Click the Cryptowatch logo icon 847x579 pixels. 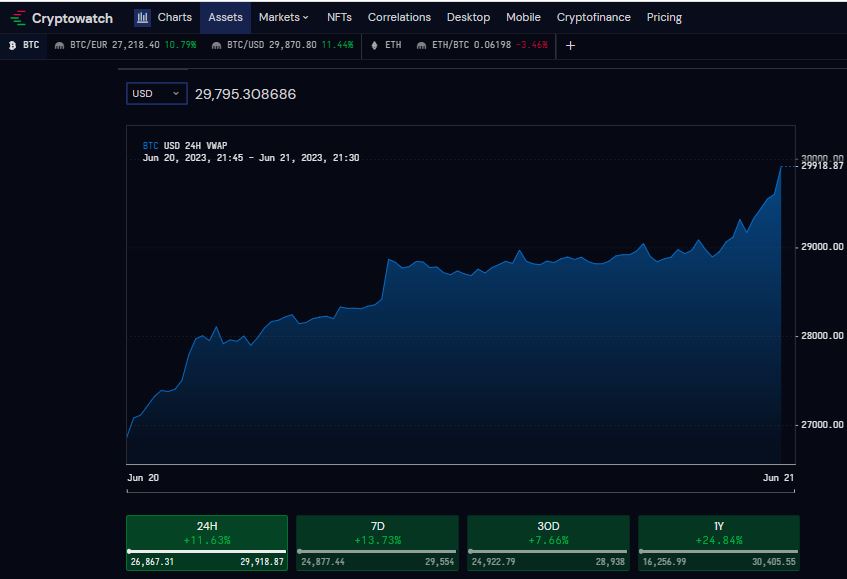tap(15, 17)
